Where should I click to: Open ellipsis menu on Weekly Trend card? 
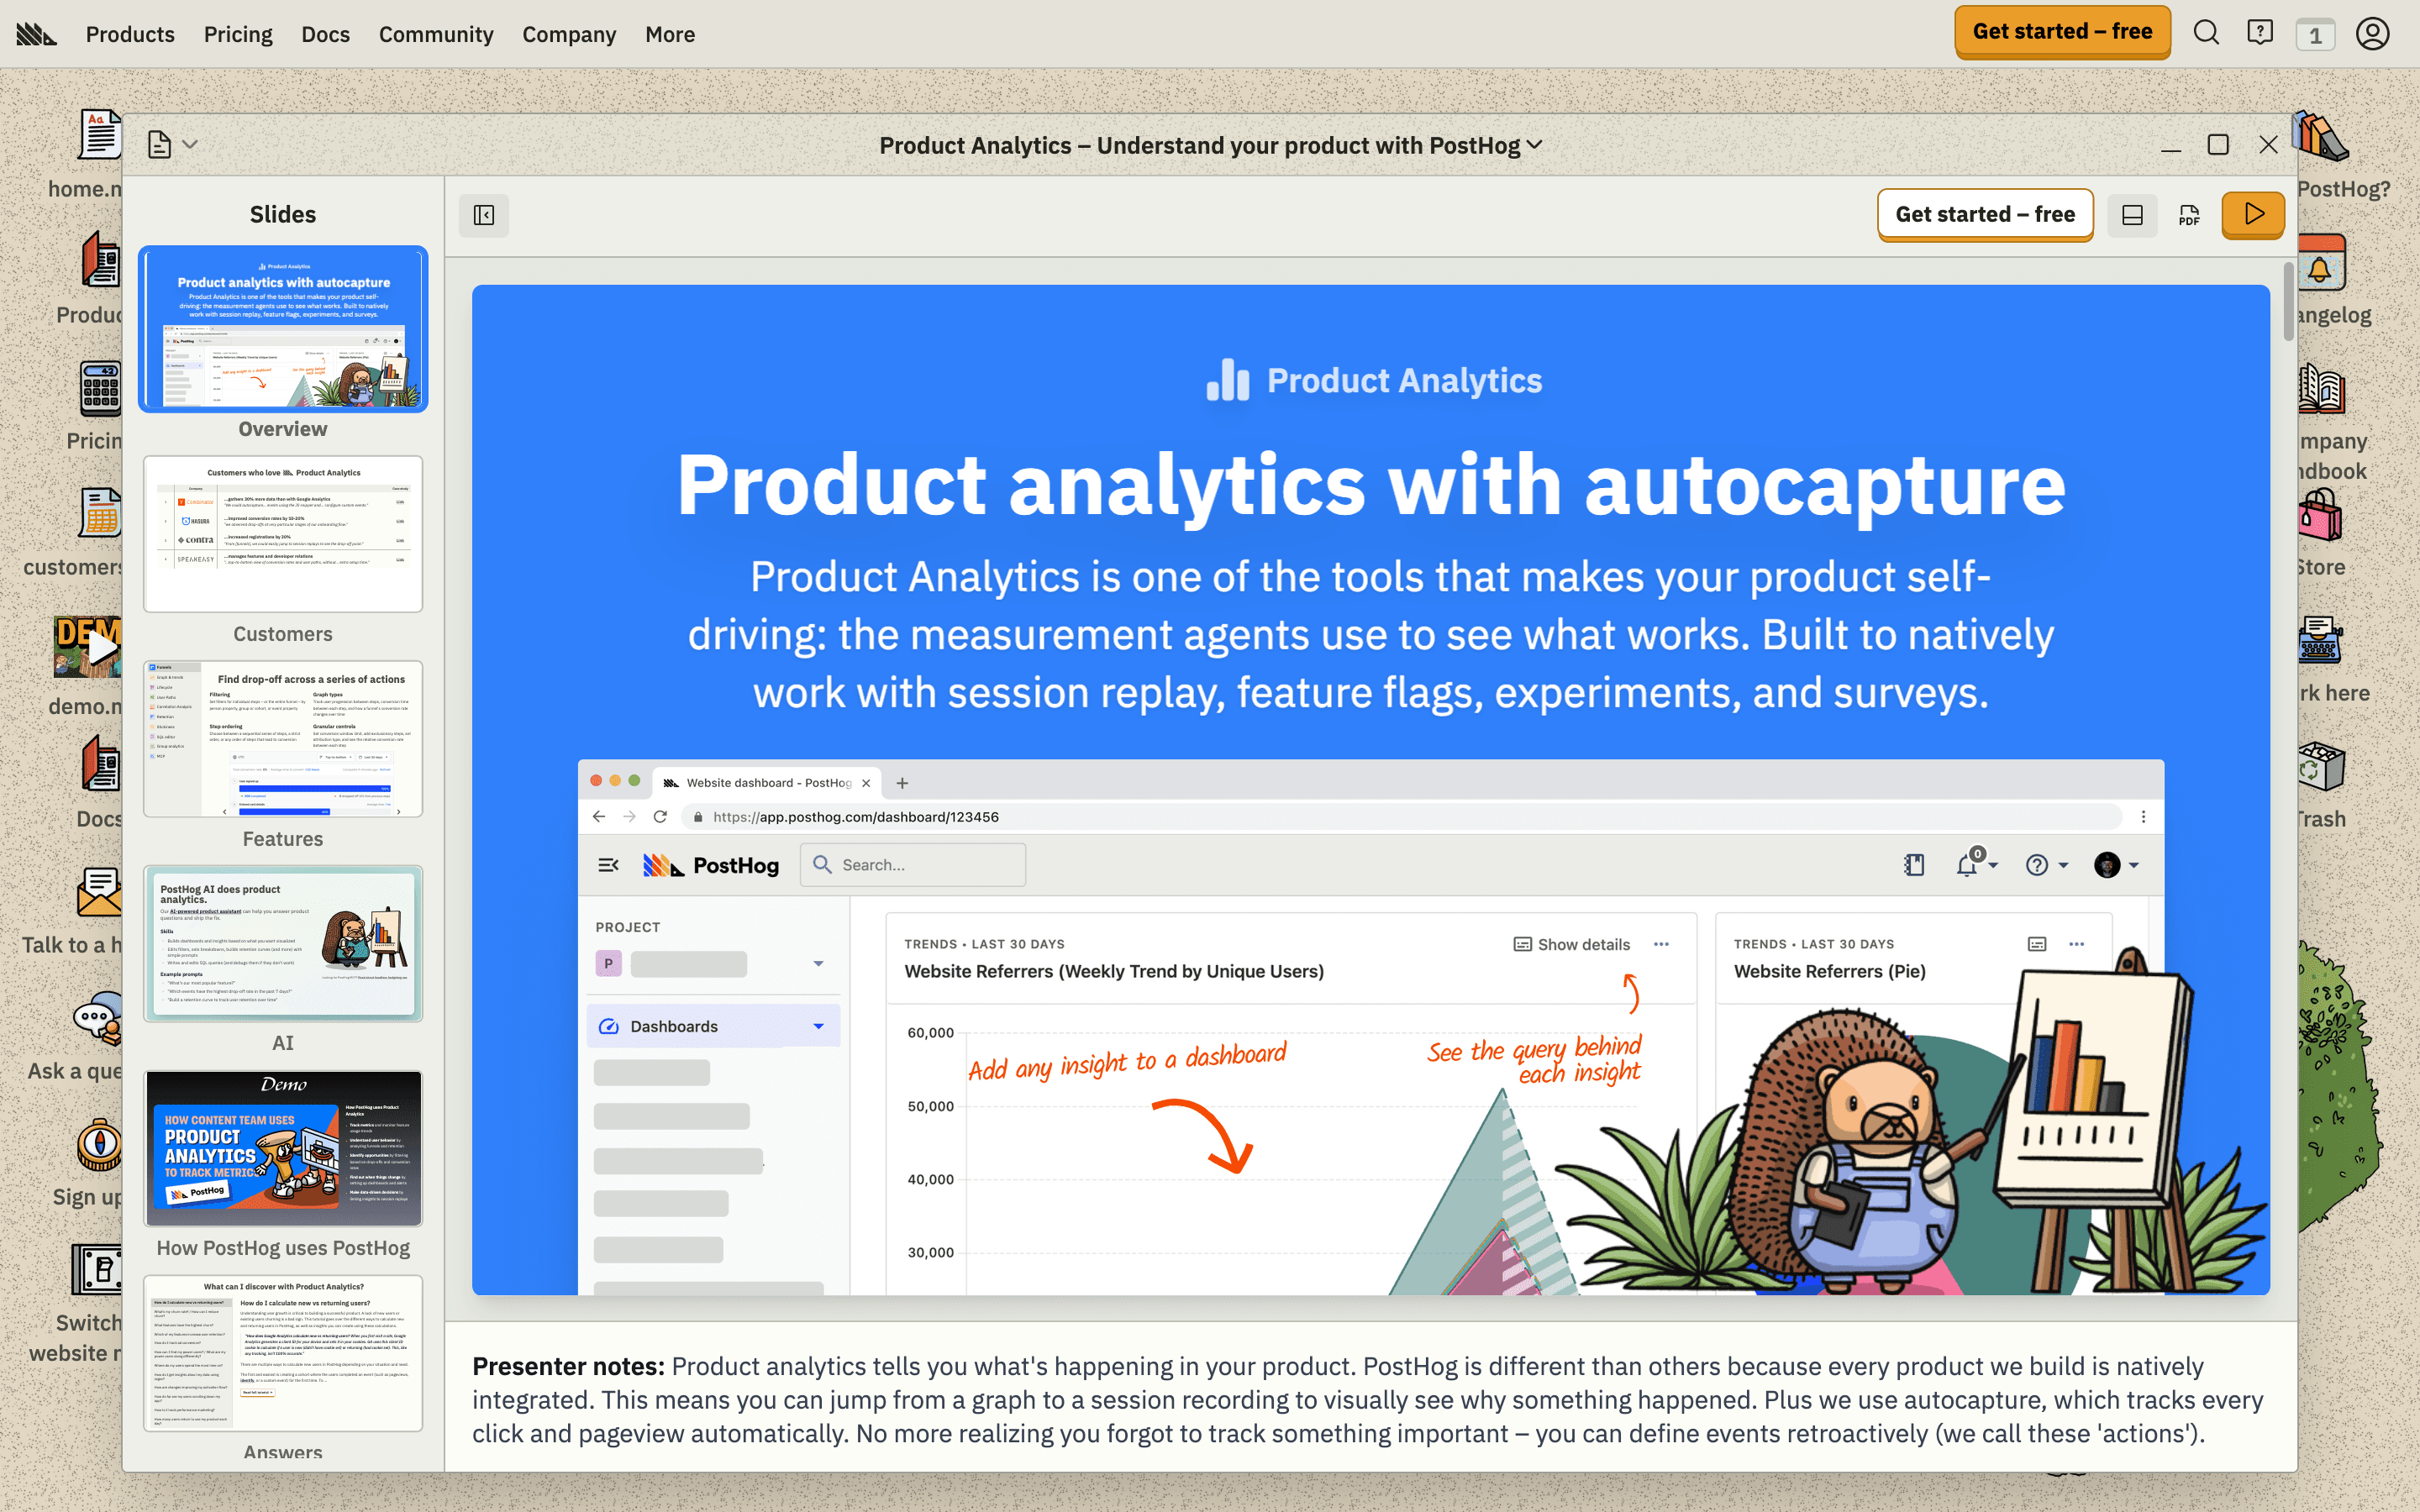pos(1661,944)
